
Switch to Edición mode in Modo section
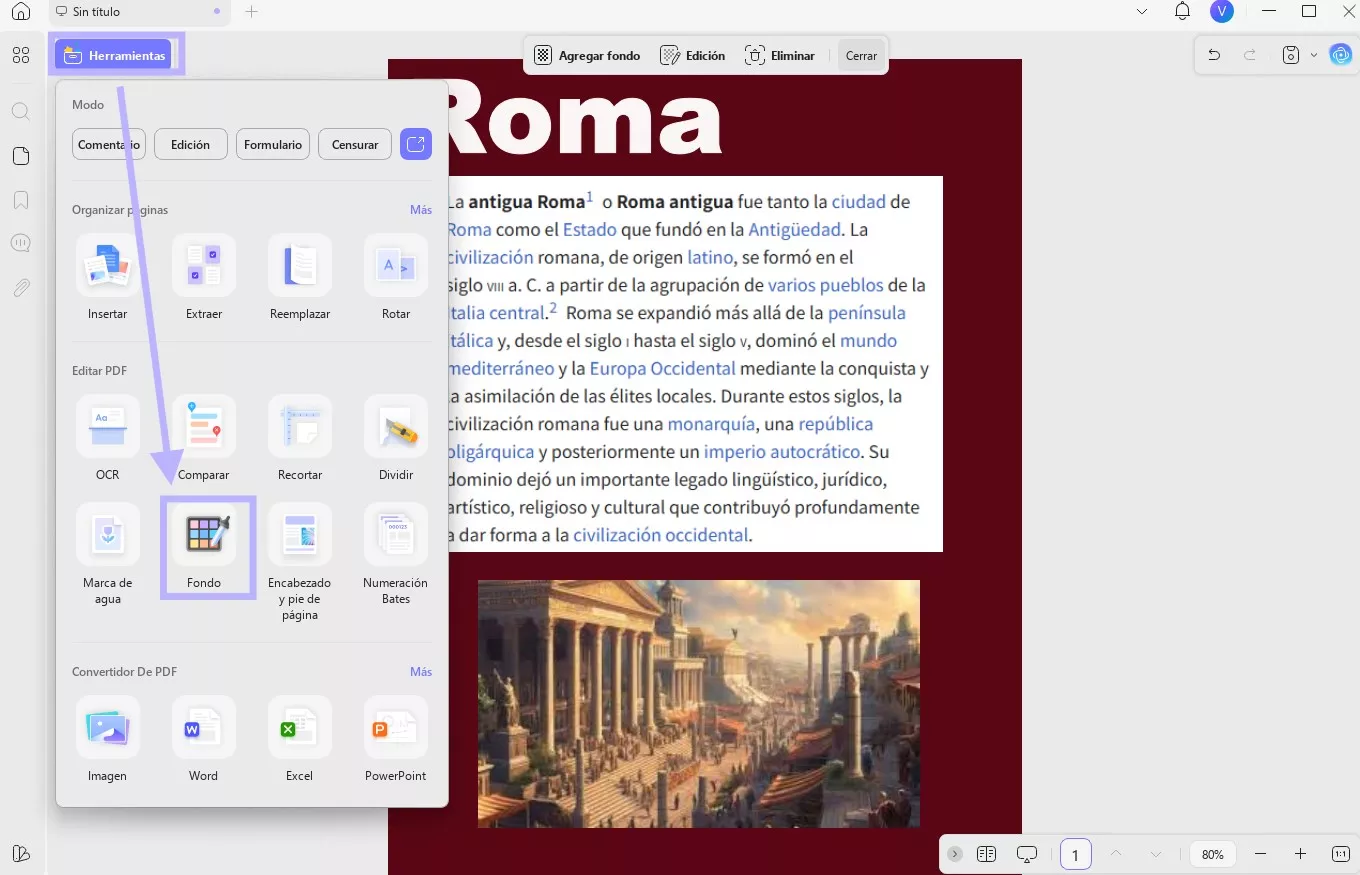190,144
